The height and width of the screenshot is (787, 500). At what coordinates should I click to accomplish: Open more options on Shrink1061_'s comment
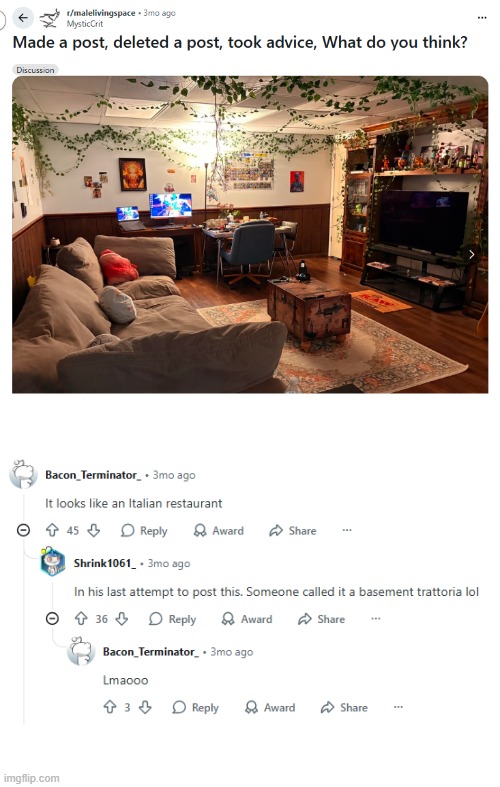(376, 618)
